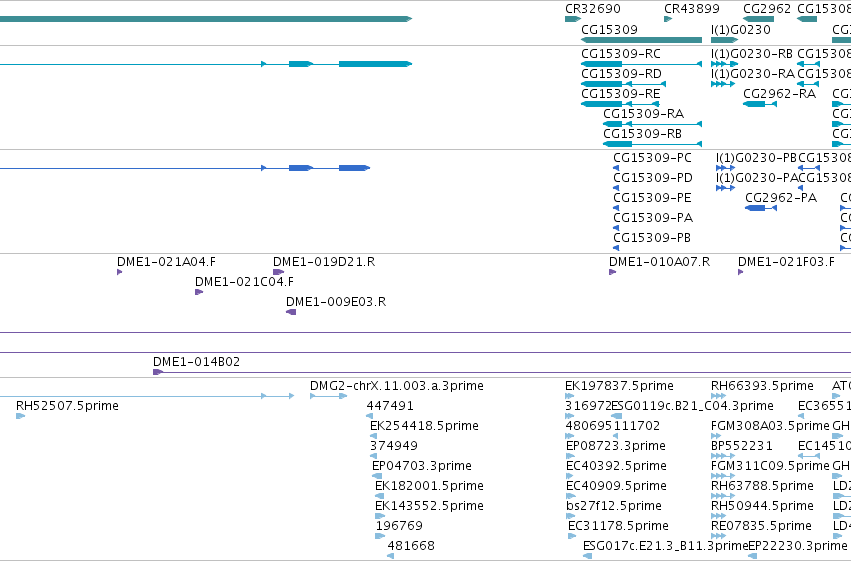This screenshot has width=851, height=561.
Task: Open EST bs27f12.5prime
Action: [x=613, y=506]
